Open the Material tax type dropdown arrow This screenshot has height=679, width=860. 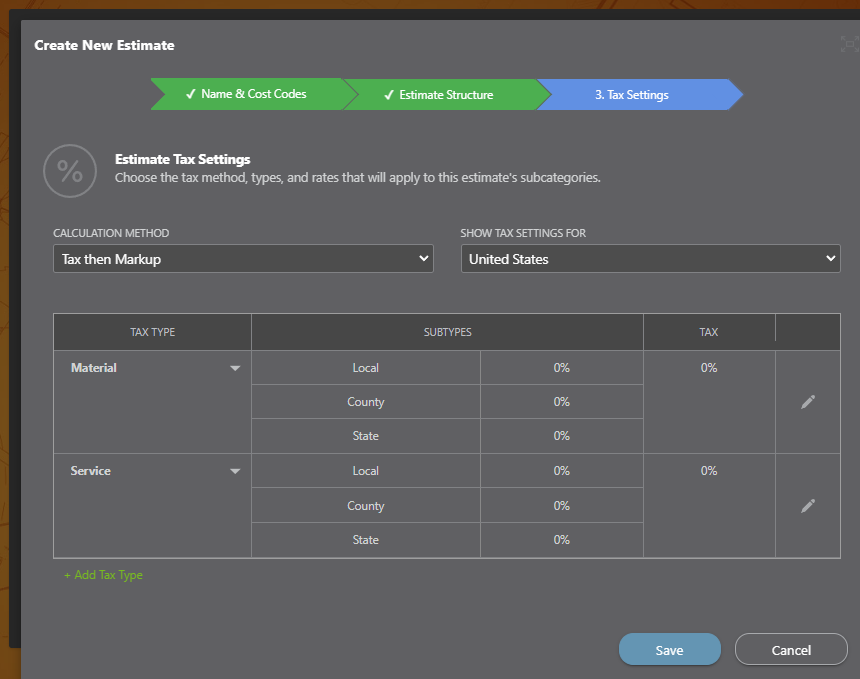click(x=236, y=367)
